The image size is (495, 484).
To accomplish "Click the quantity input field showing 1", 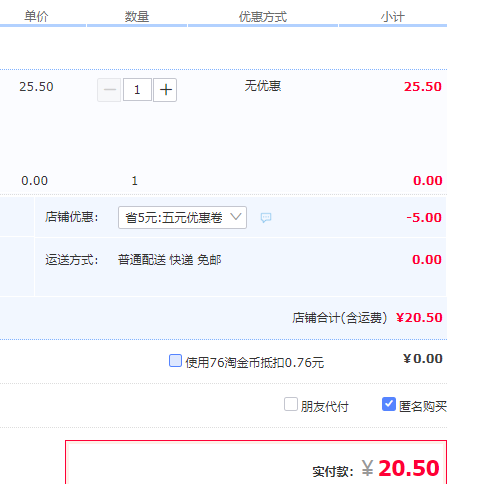I will [x=137, y=90].
